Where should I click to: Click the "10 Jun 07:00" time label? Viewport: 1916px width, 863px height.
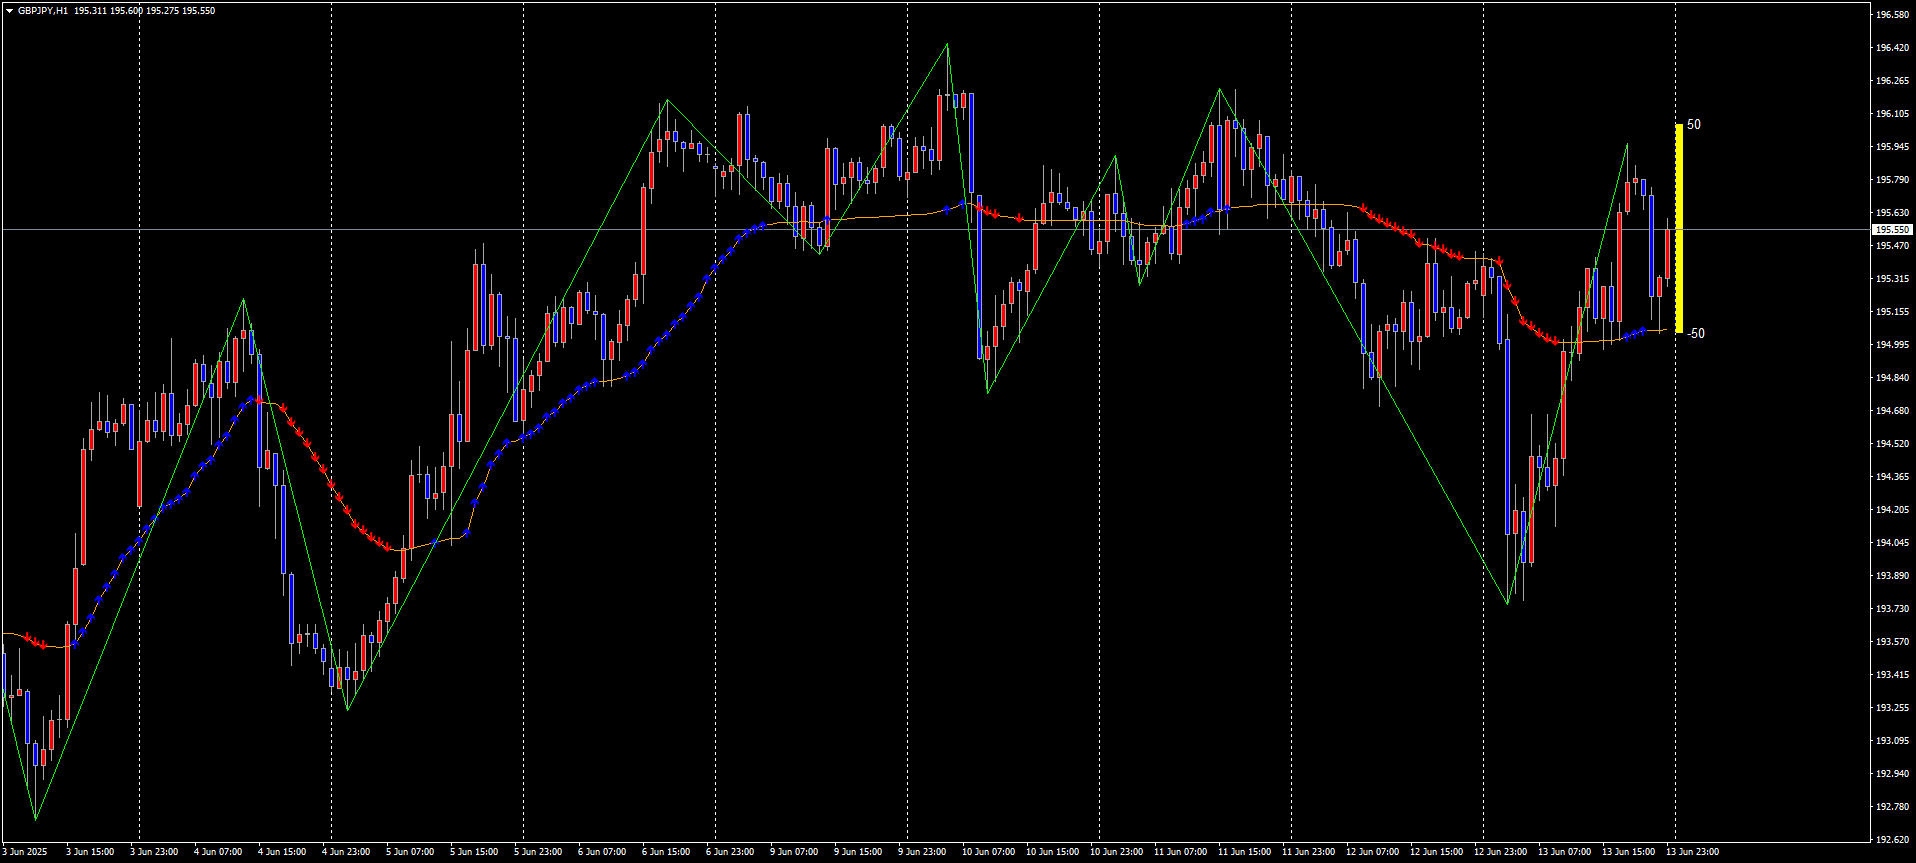988,852
